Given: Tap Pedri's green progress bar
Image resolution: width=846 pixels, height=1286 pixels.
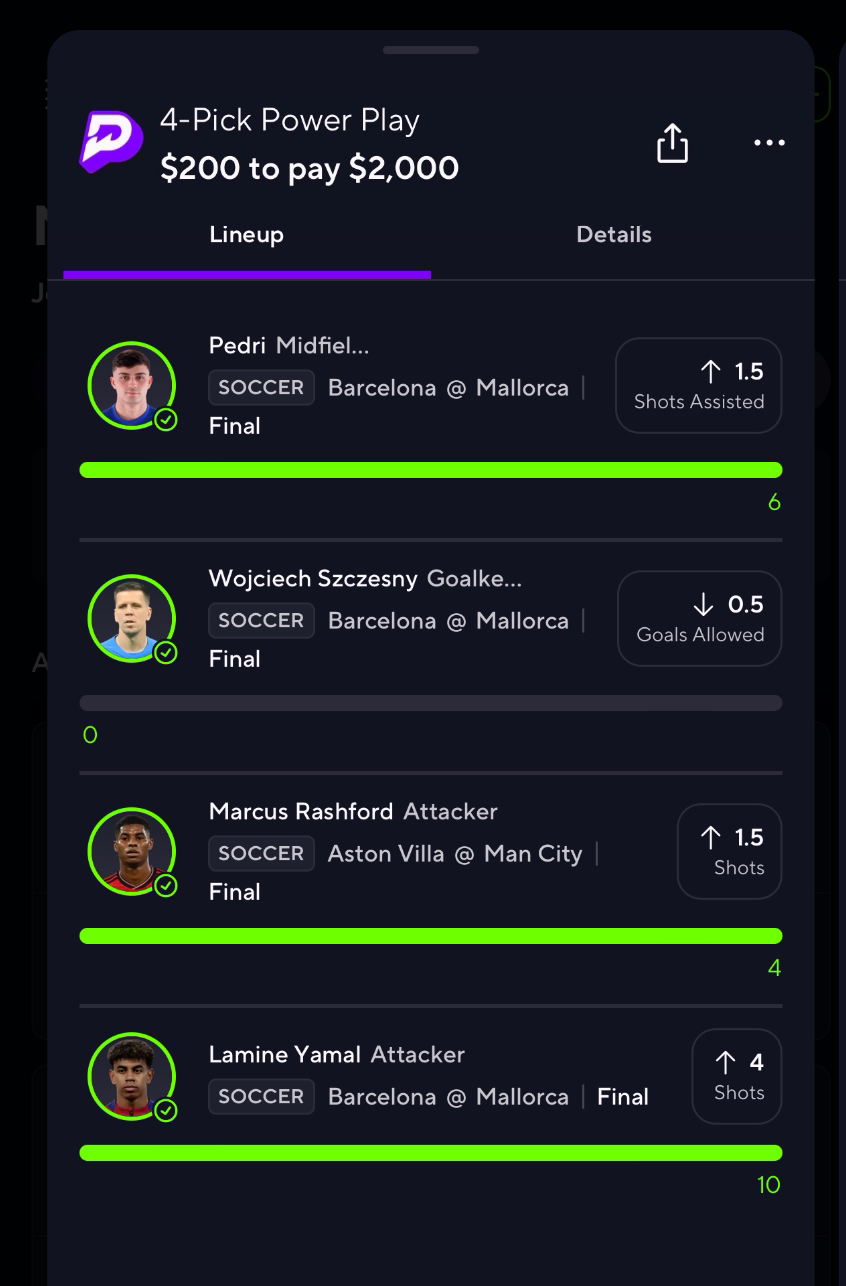Looking at the screenshot, I should (431, 470).
